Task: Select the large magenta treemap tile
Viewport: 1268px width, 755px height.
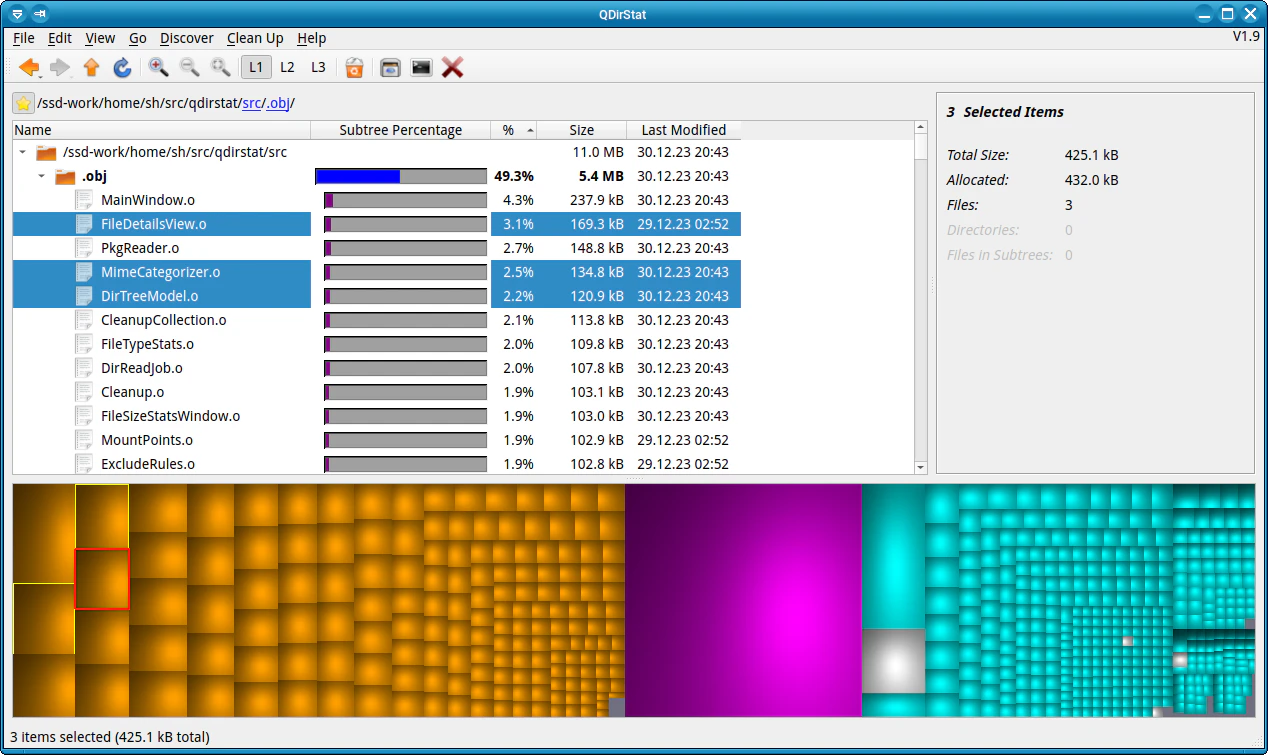Action: (743, 600)
